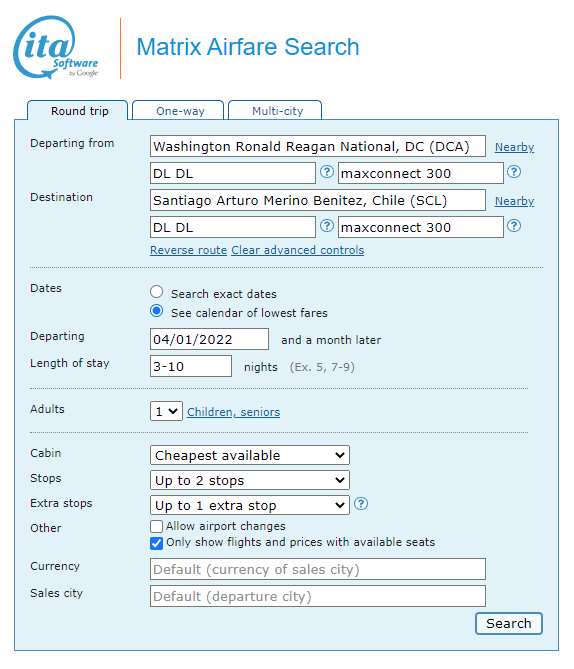The width and height of the screenshot is (574, 669).
Task: Click the Length of stay field
Action: pos(191,366)
